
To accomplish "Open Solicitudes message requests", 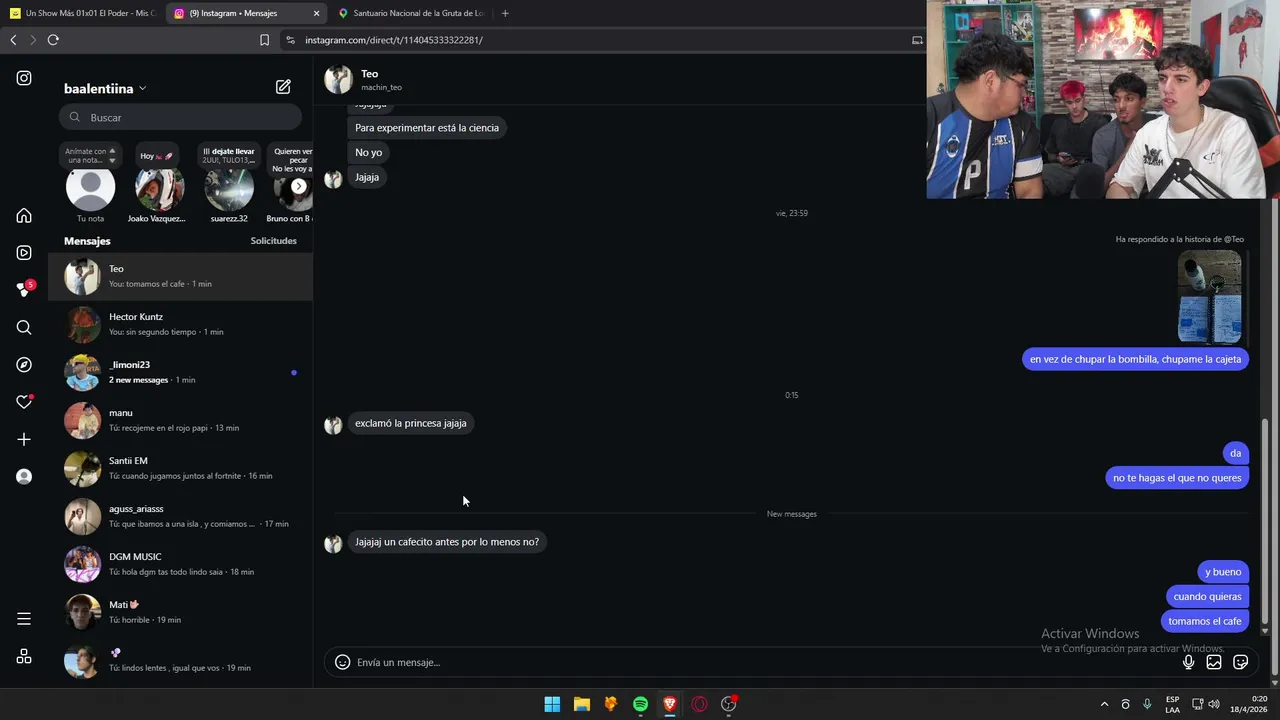I will [x=273, y=241].
